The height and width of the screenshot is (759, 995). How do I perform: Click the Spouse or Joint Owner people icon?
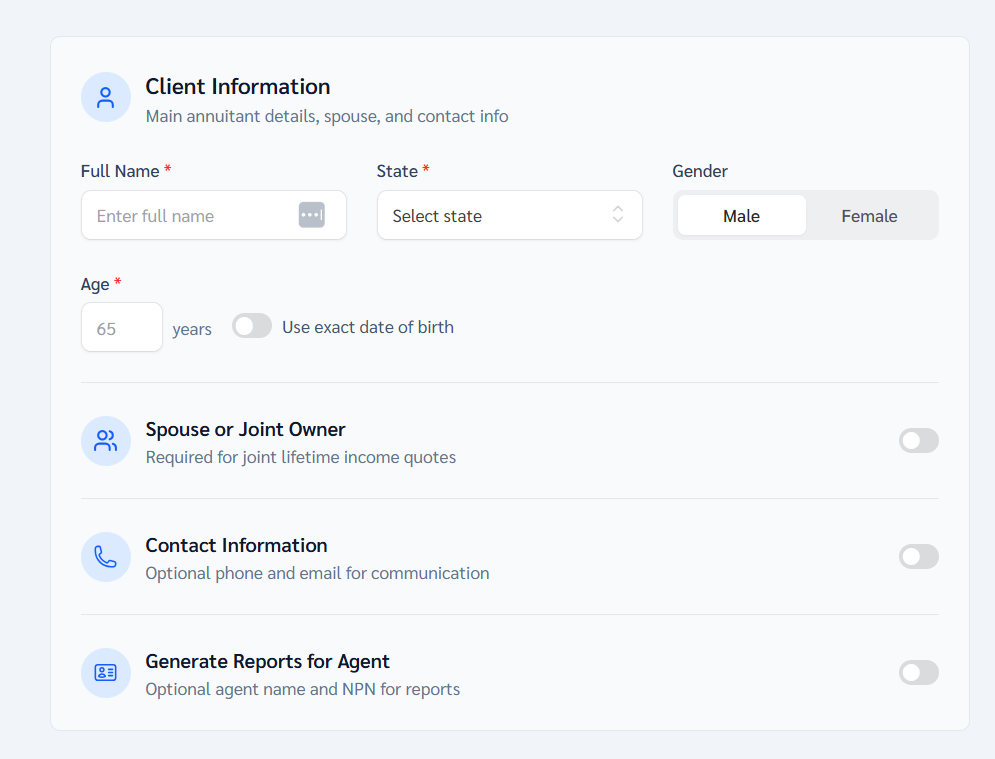(106, 441)
